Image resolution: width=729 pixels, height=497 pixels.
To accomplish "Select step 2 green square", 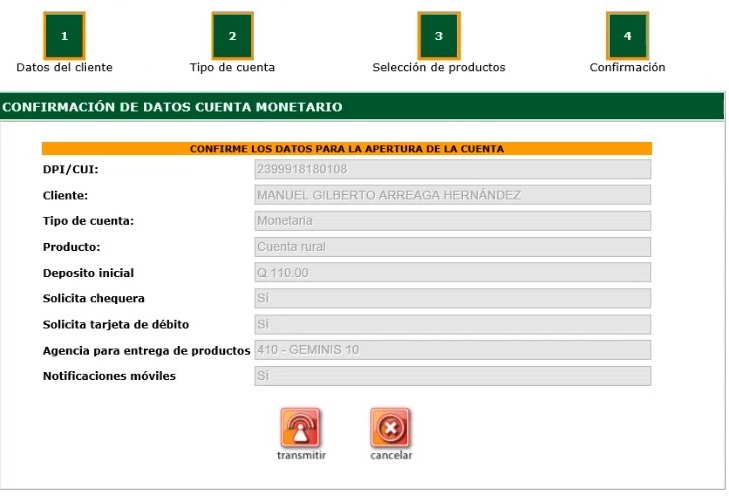I will click(x=232, y=36).
